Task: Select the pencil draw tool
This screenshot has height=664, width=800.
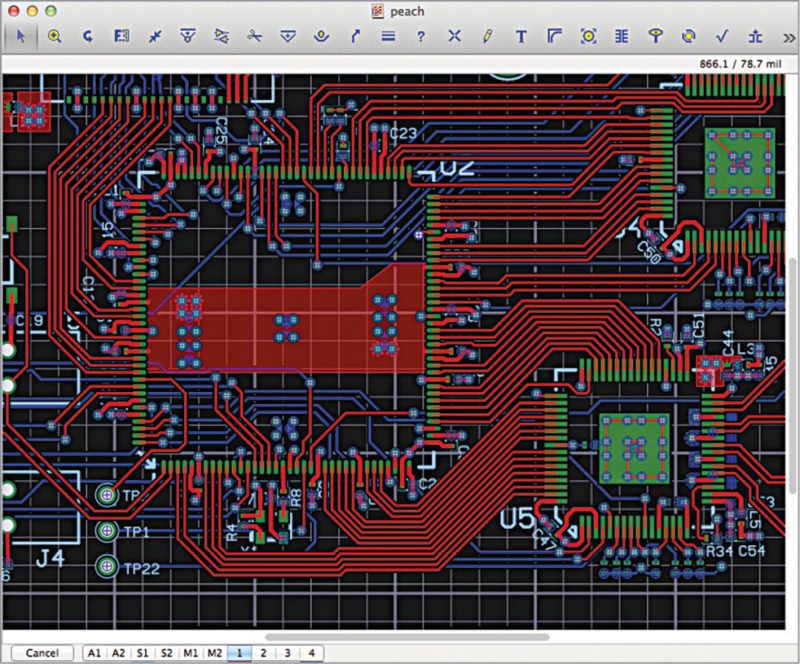Action: tap(487, 37)
